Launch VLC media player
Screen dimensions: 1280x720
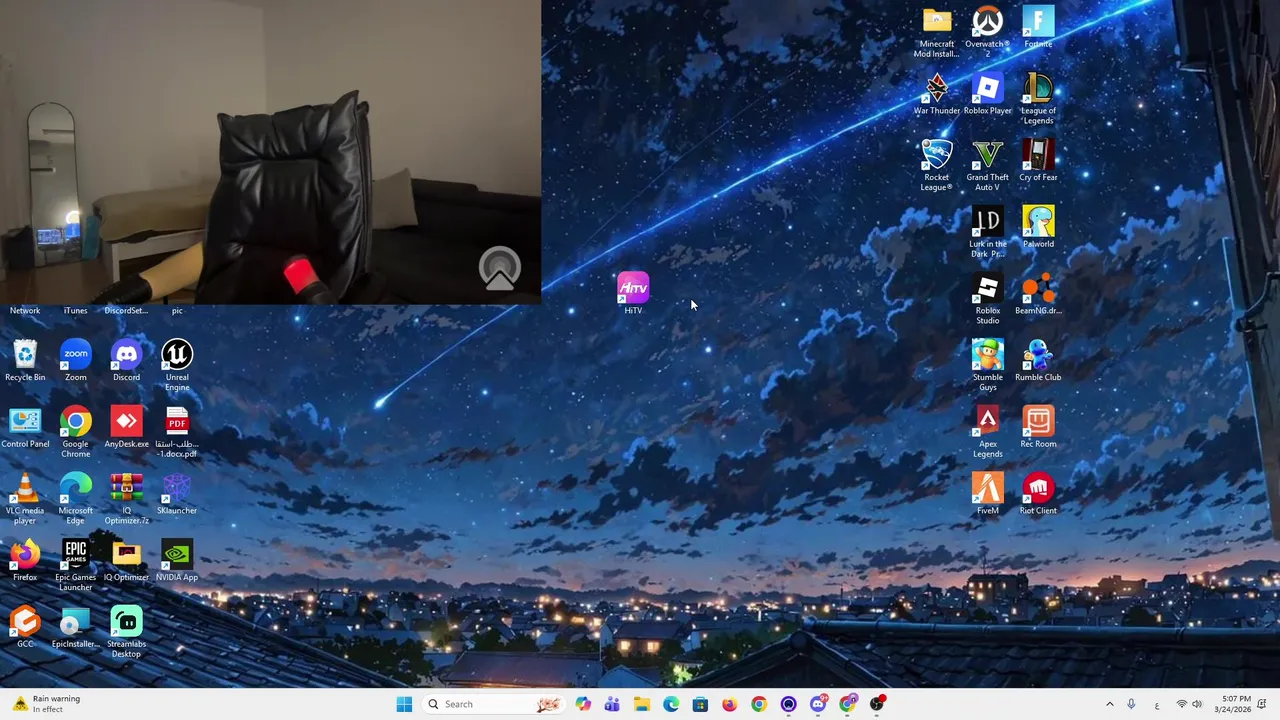(x=25, y=499)
